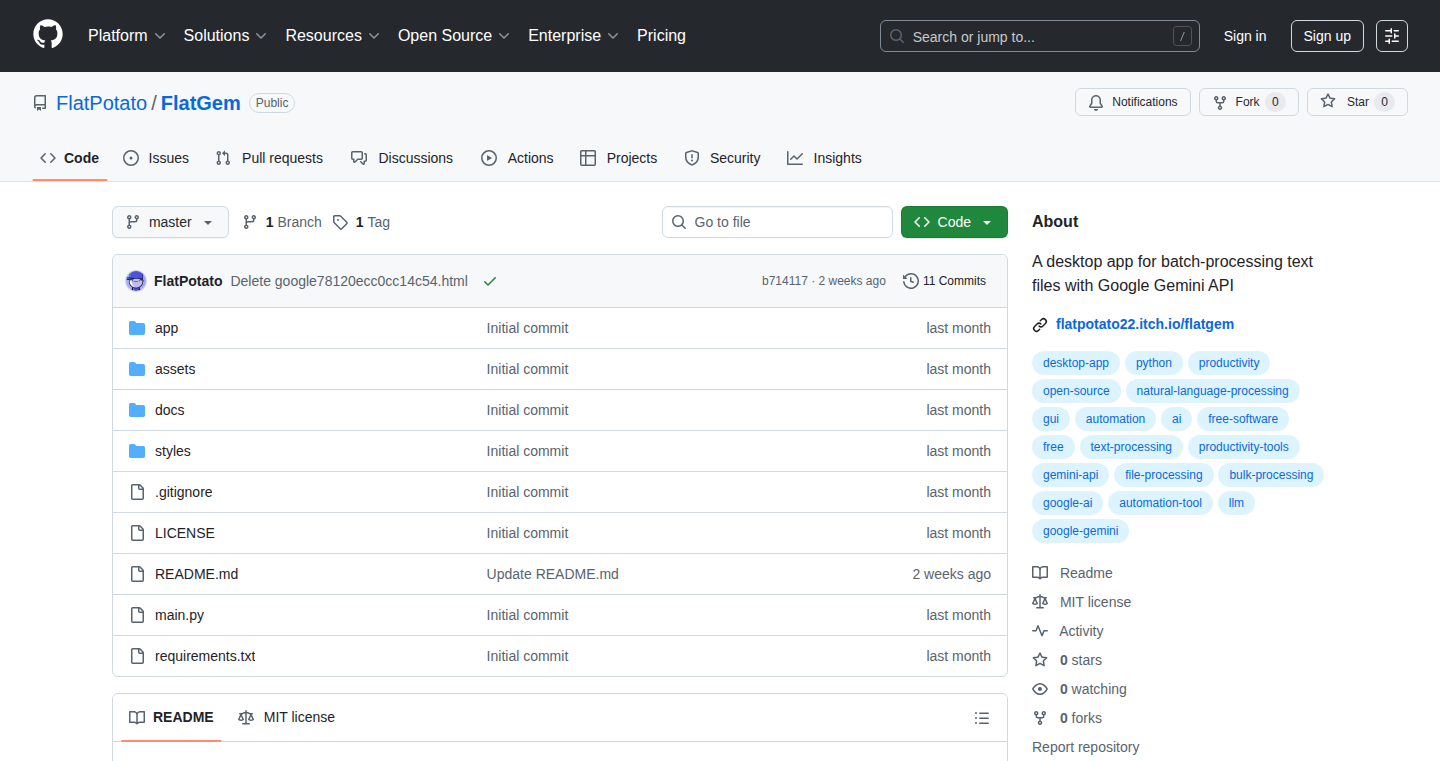Click the README.md file icon
This screenshot has width=1440, height=761.
click(137, 574)
